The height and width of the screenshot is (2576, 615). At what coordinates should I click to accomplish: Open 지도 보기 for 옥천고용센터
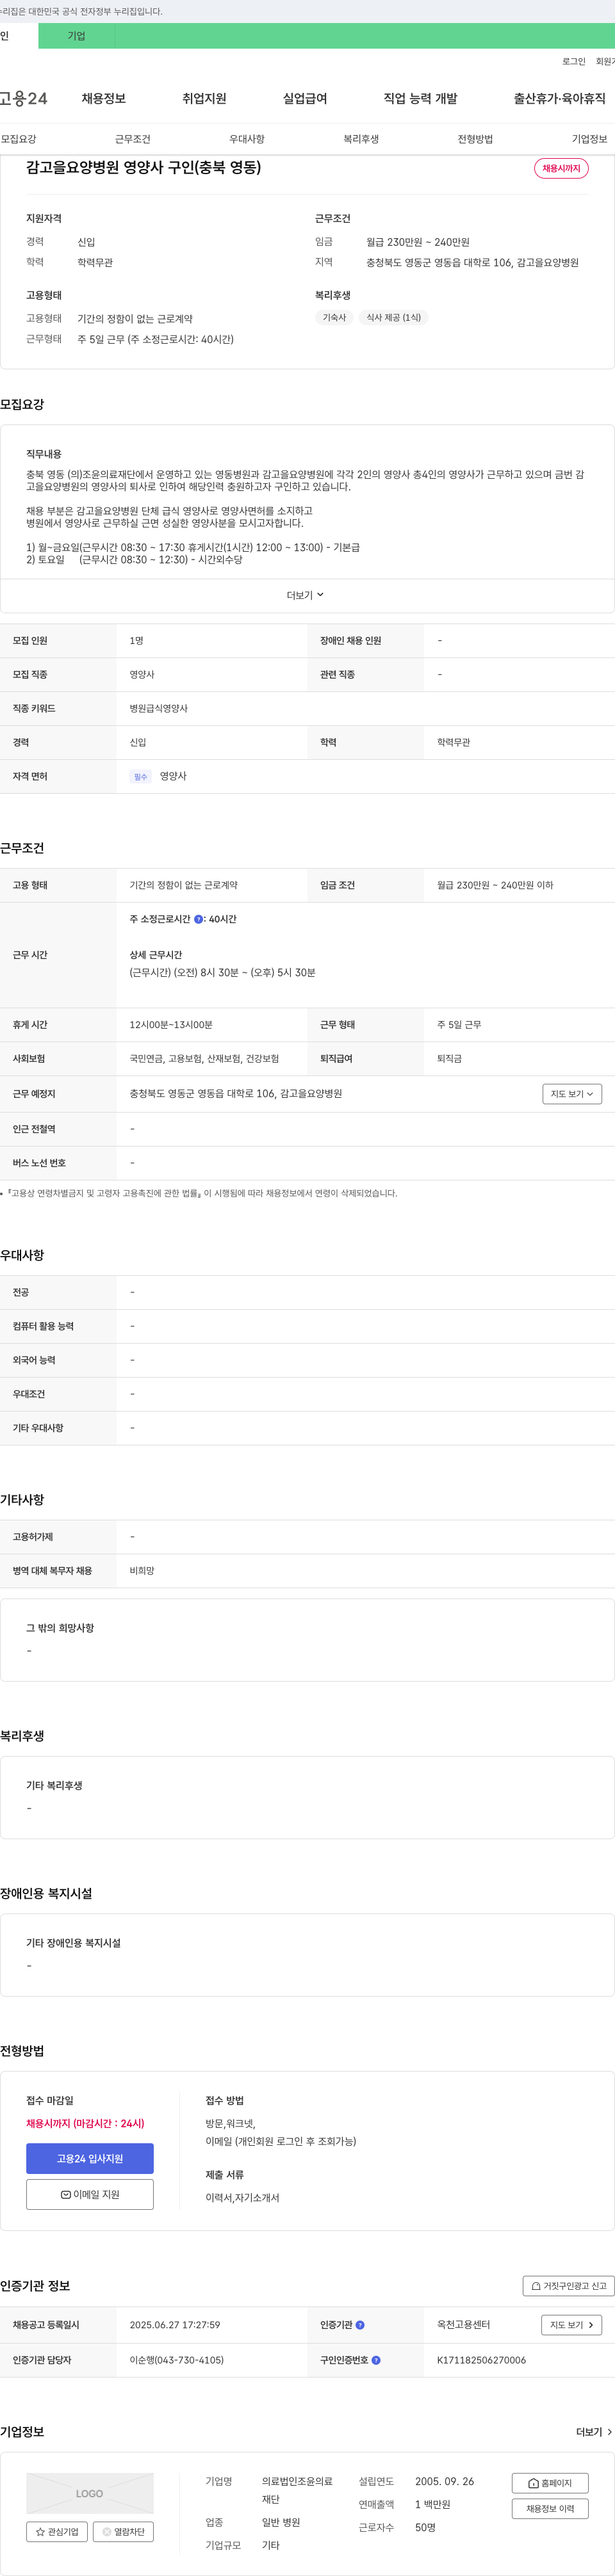tap(572, 2325)
